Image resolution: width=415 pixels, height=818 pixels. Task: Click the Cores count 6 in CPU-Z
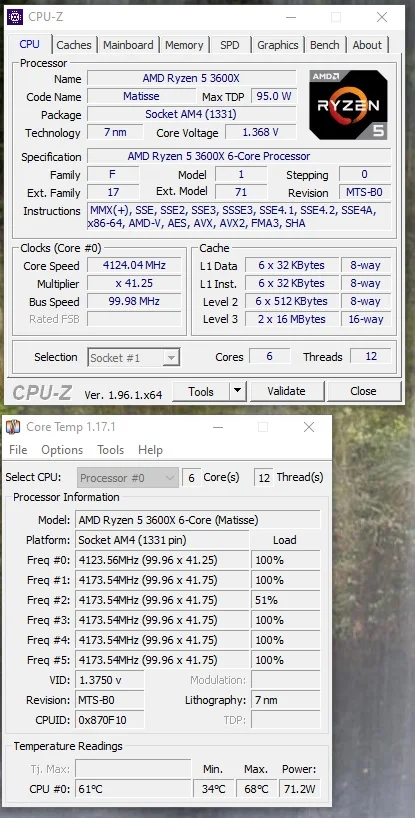coord(270,356)
